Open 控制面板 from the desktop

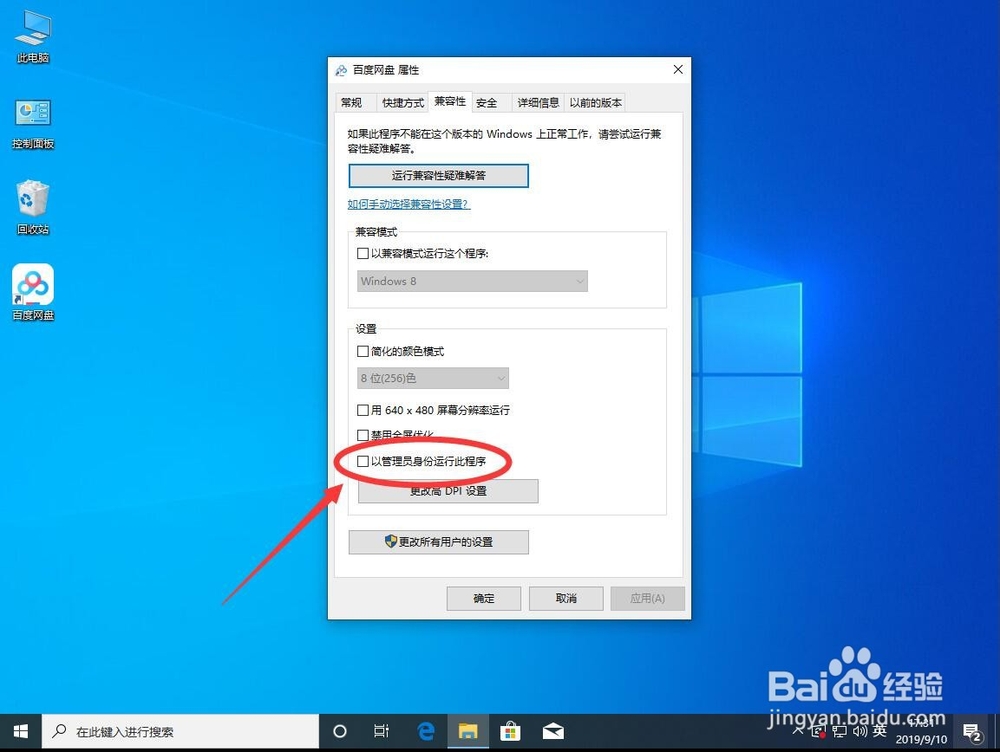coord(32,113)
